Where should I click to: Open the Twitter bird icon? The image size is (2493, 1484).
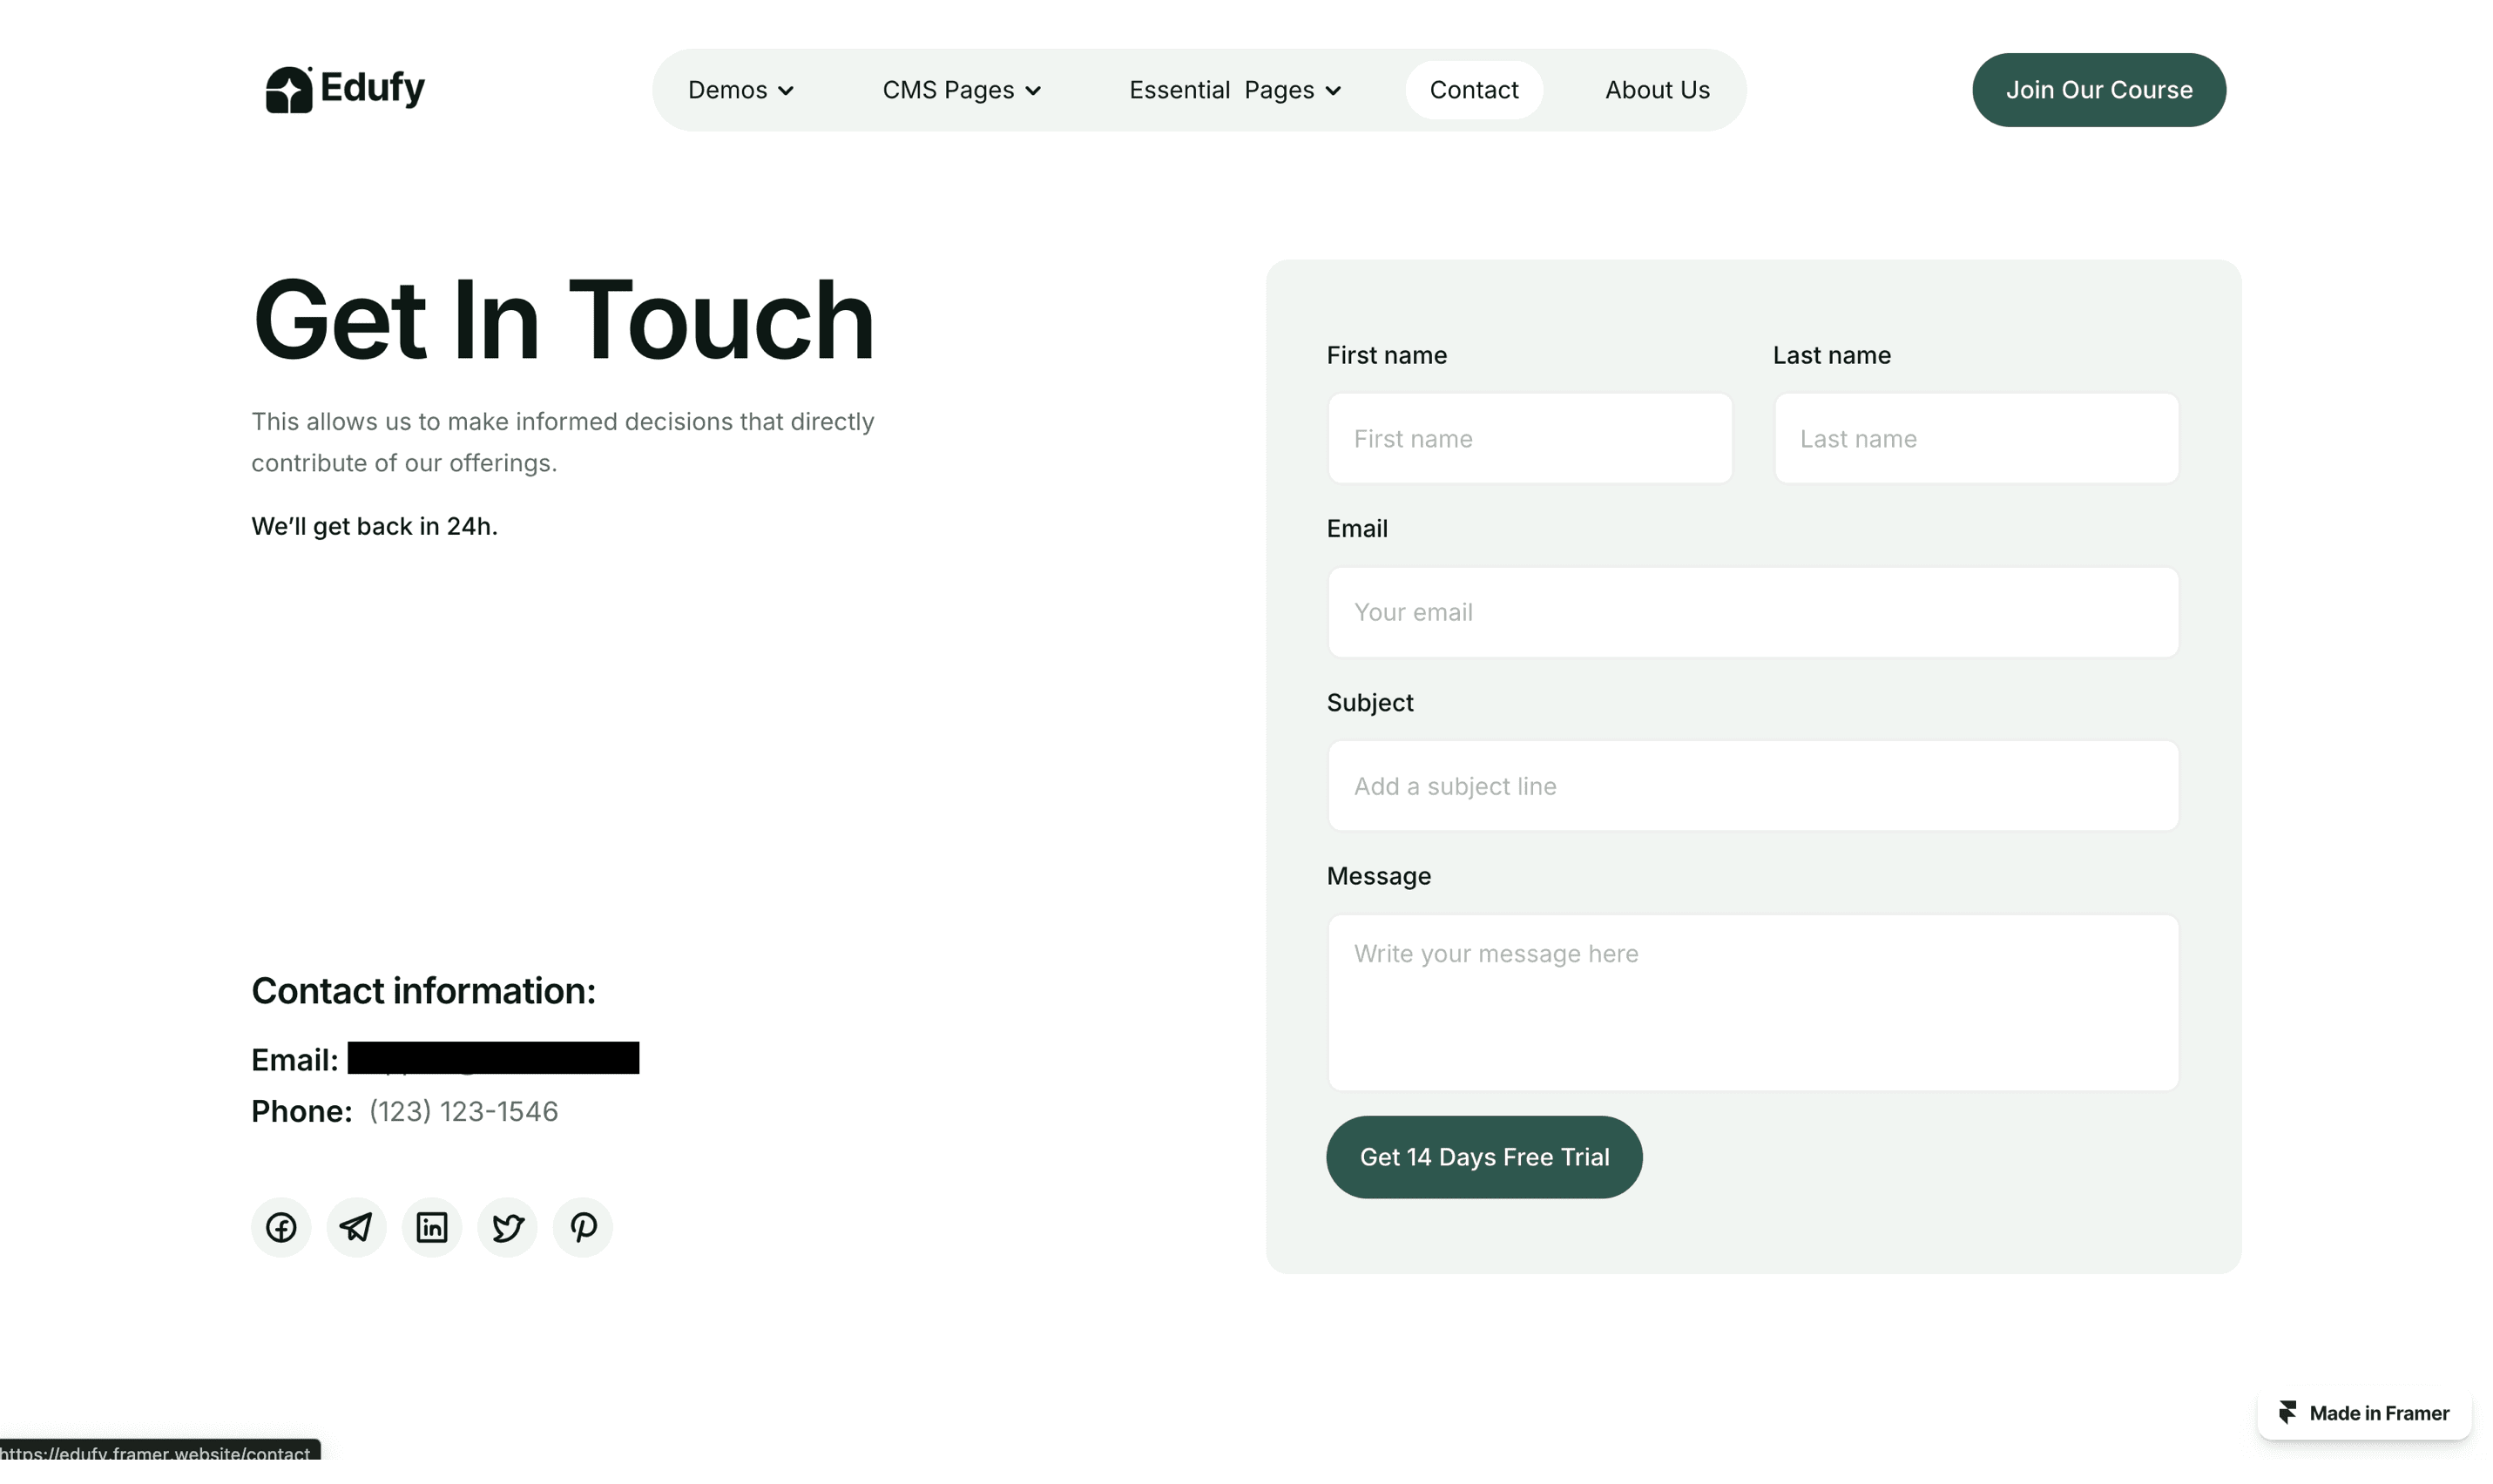[x=507, y=1227]
